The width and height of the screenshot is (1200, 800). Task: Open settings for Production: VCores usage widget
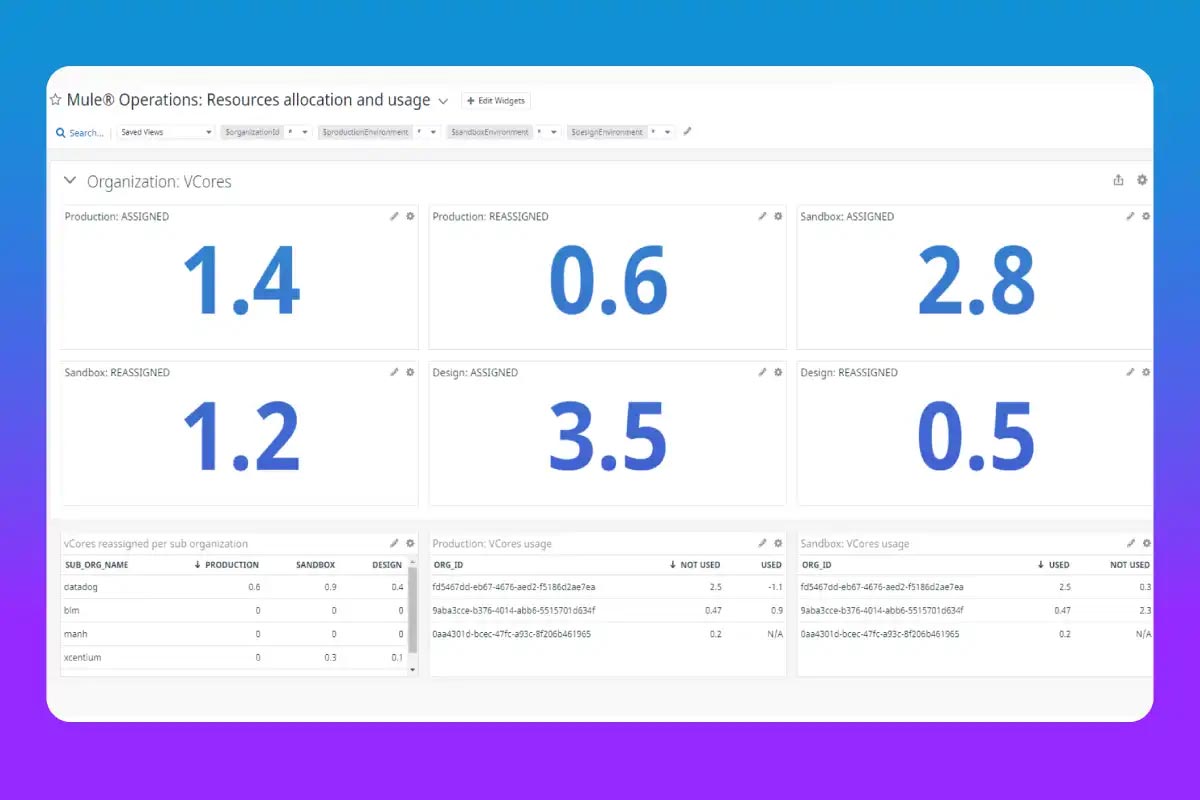[x=778, y=543]
